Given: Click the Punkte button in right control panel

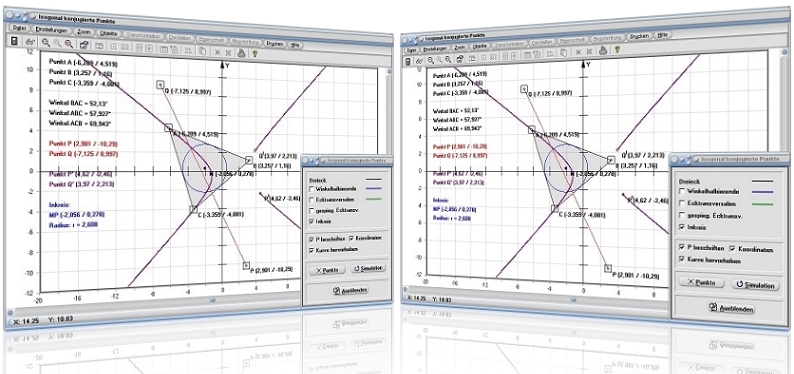Looking at the screenshot, I should 702,282.
